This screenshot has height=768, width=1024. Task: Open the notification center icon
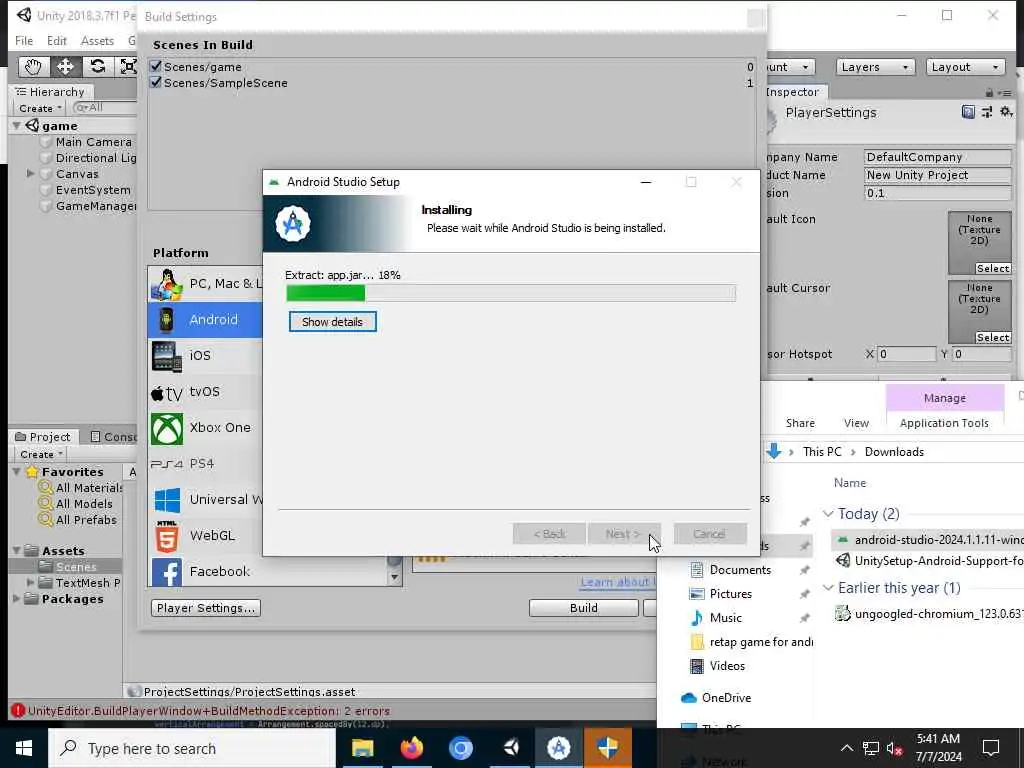pos(991,748)
